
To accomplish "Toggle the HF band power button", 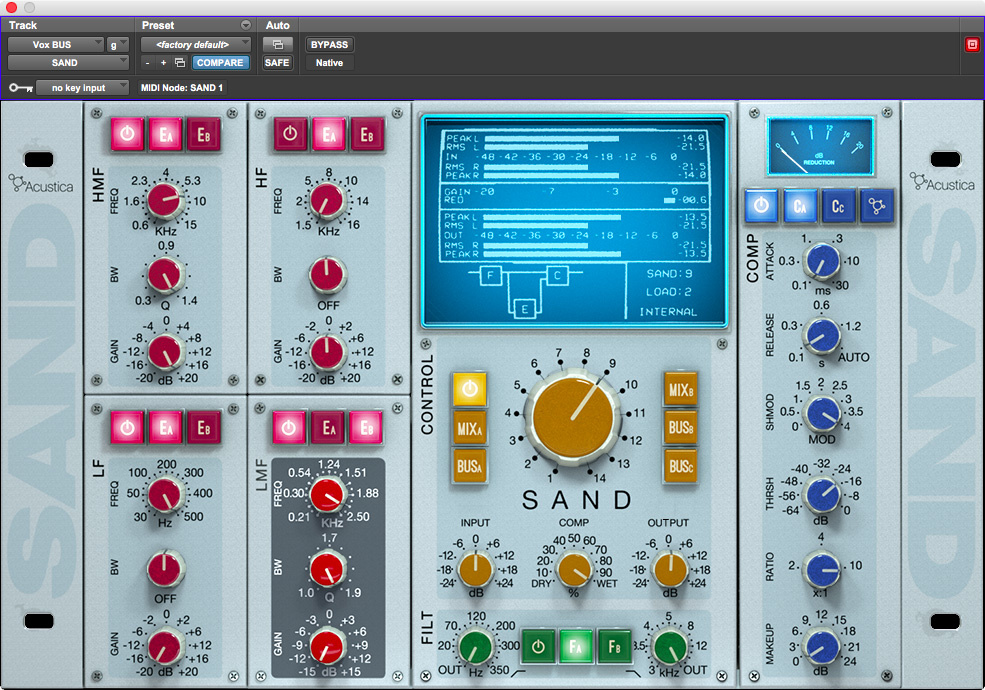I will (290, 134).
